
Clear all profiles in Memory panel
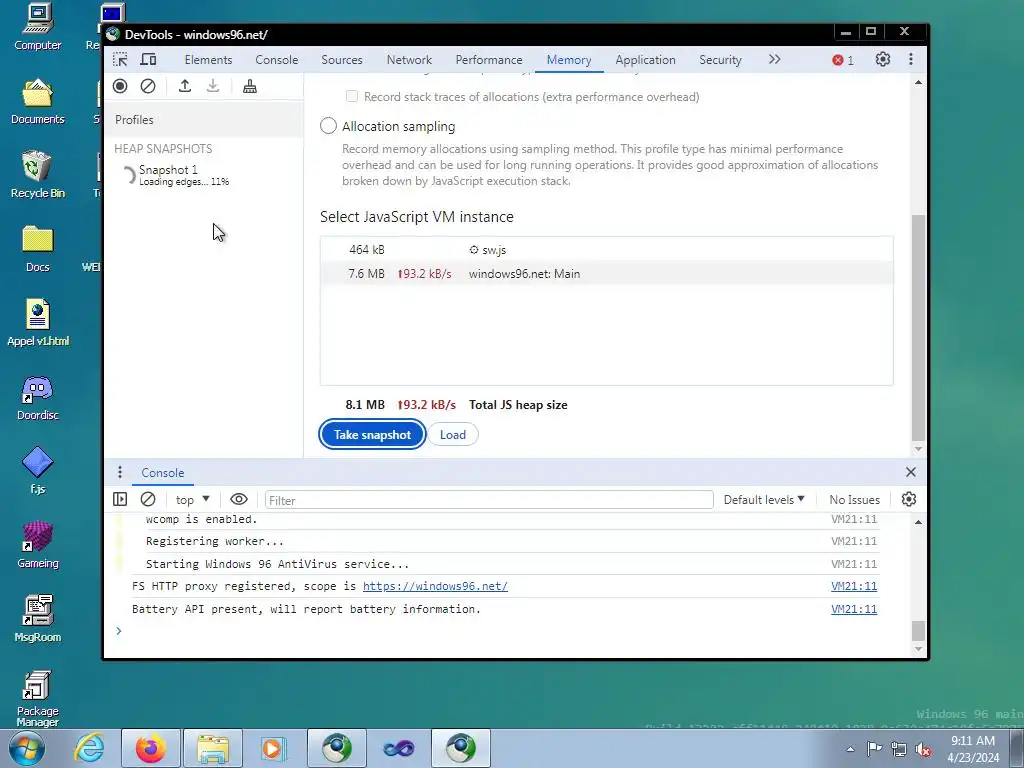(x=148, y=86)
